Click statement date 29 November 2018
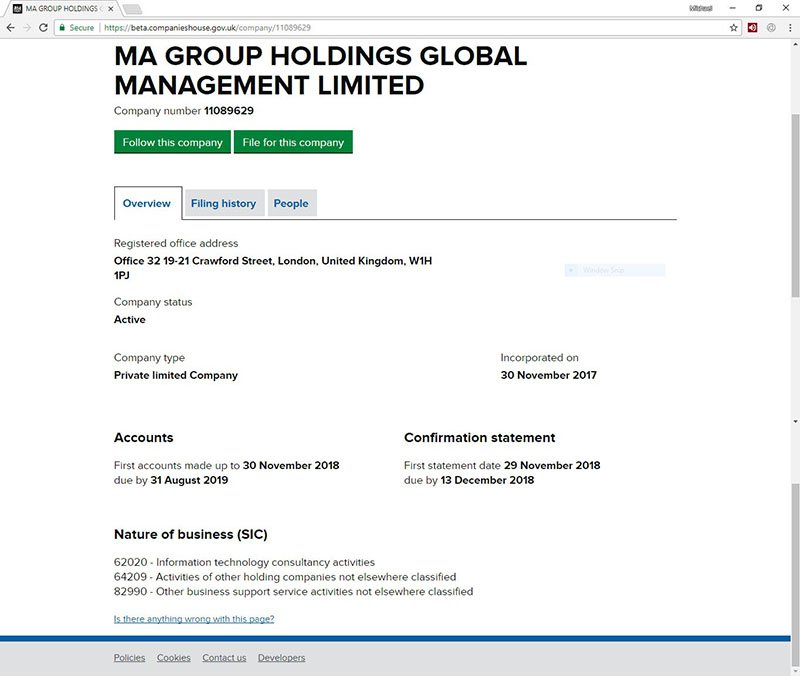The image size is (800, 676). pyautogui.click(x=552, y=465)
